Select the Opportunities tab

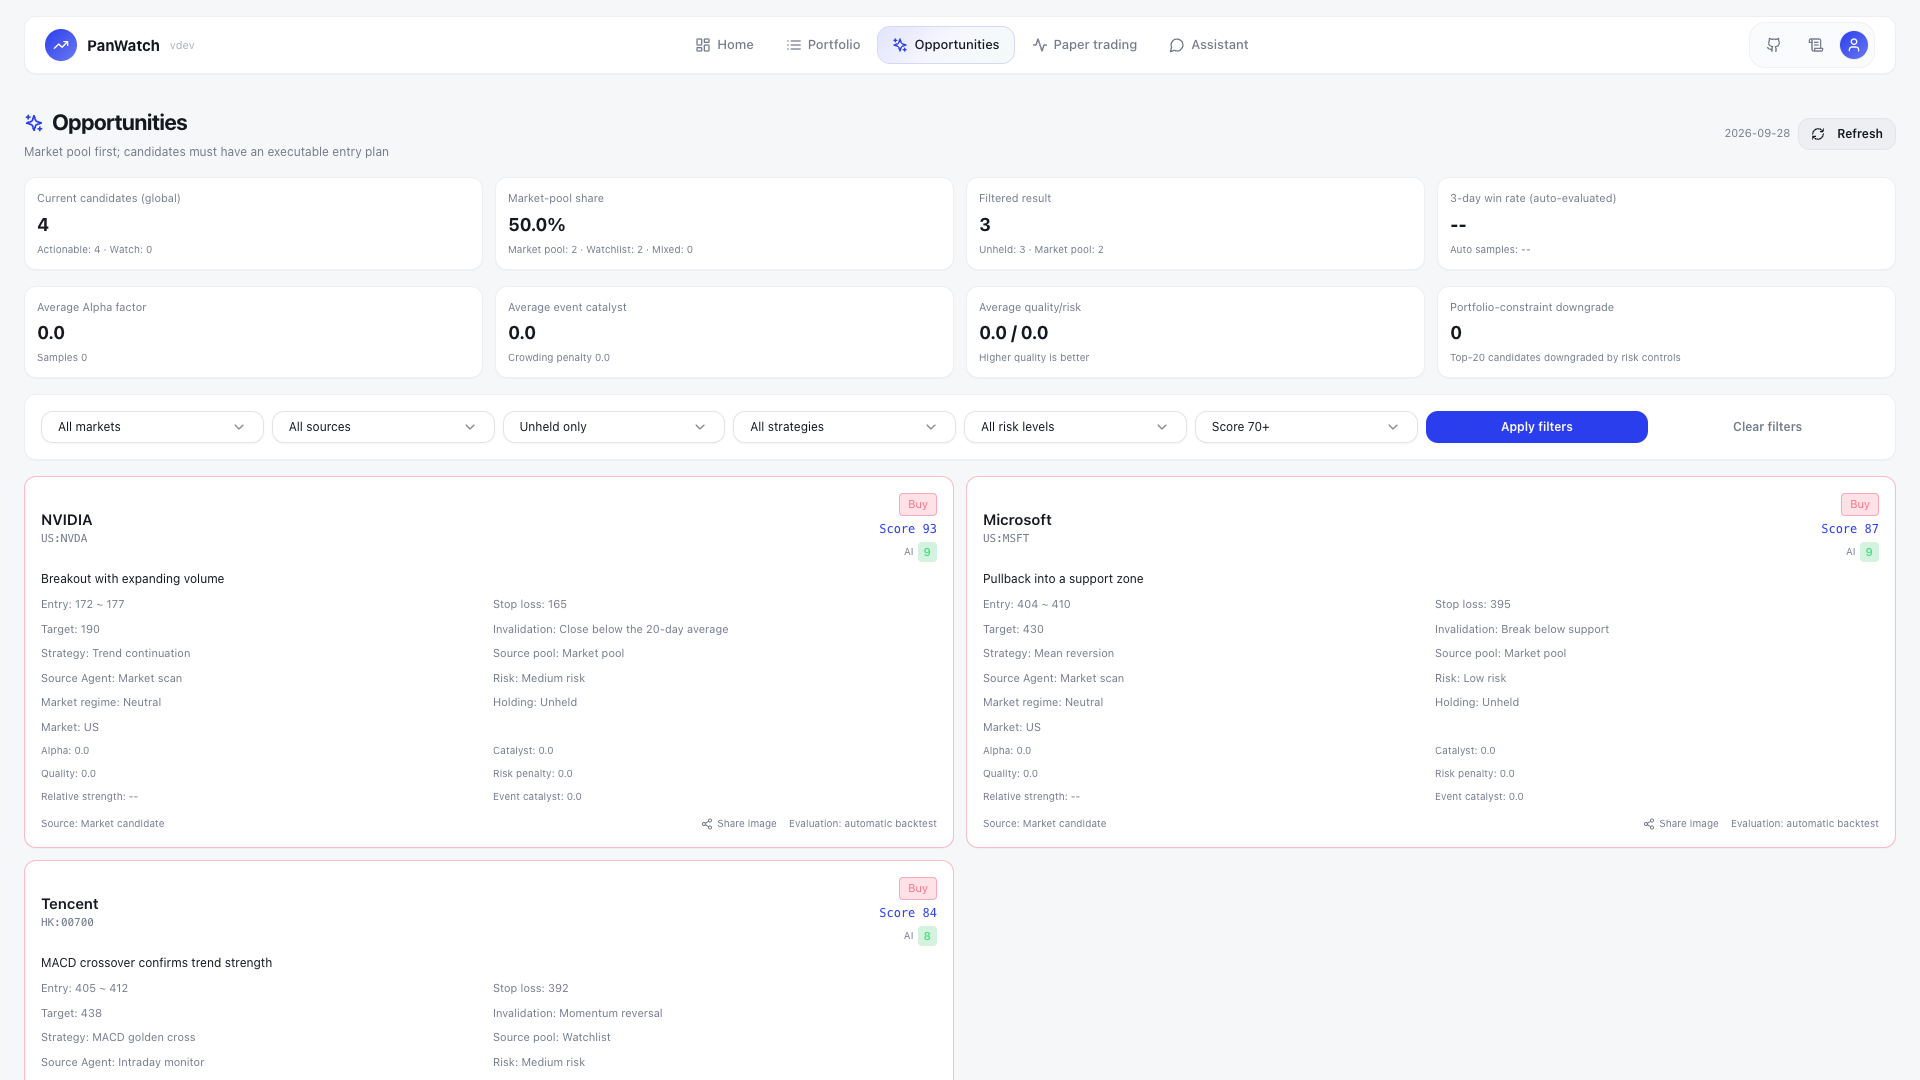point(946,45)
